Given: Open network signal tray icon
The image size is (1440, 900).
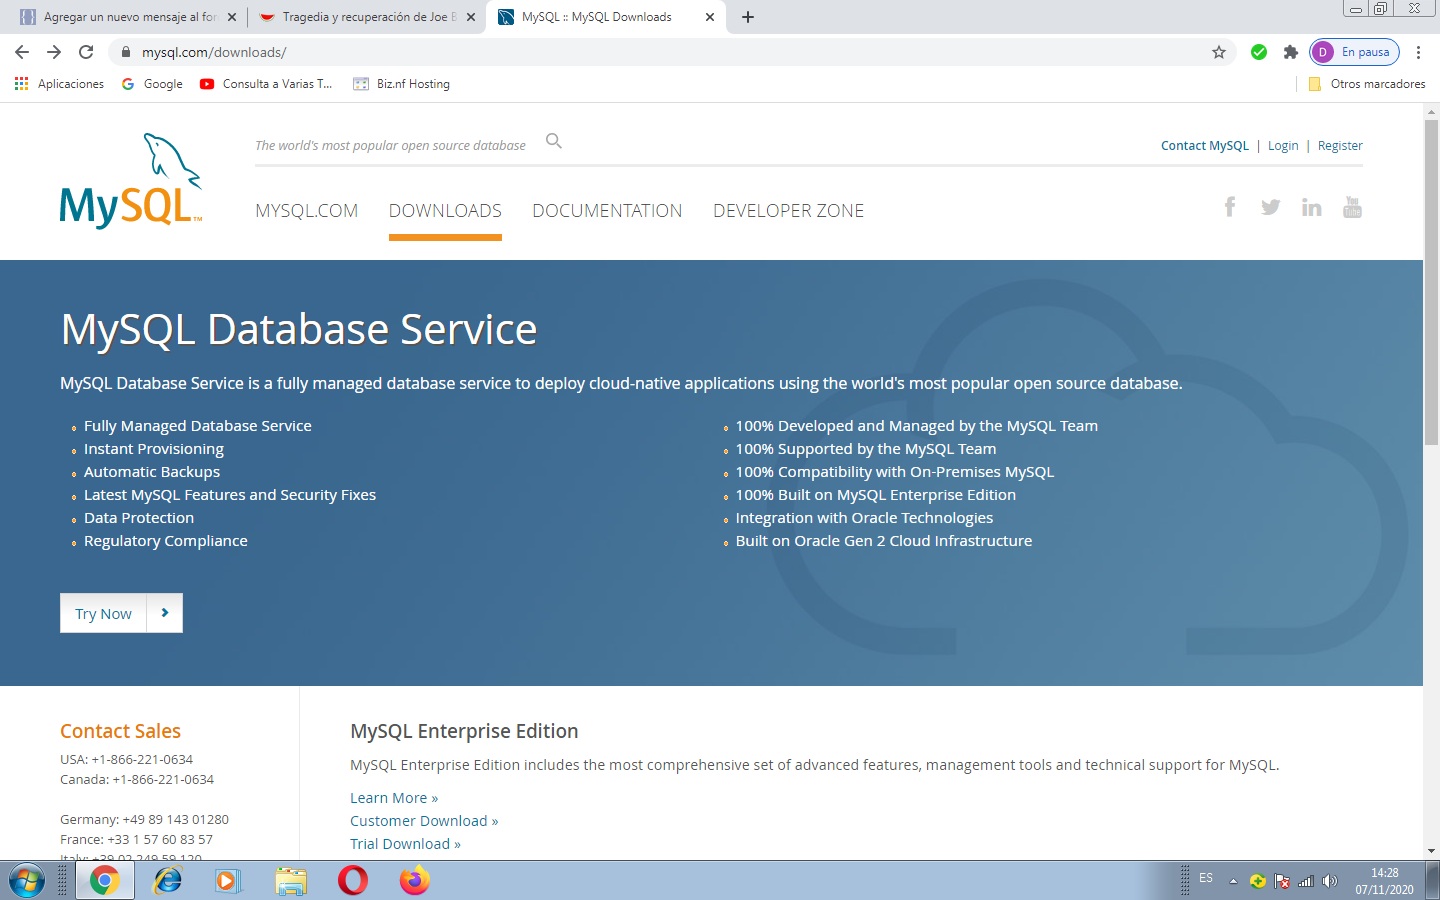Looking at the screenshot, I should click(x=1306, y=881).
